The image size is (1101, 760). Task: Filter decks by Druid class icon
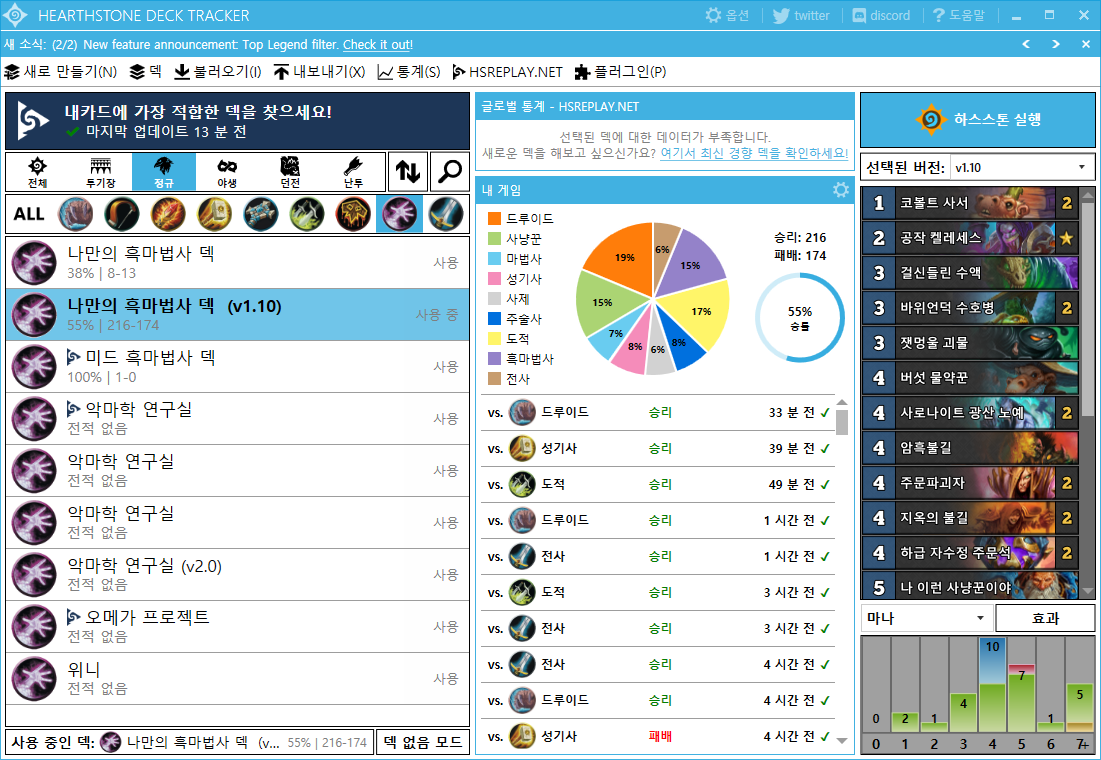pos(76,214)
